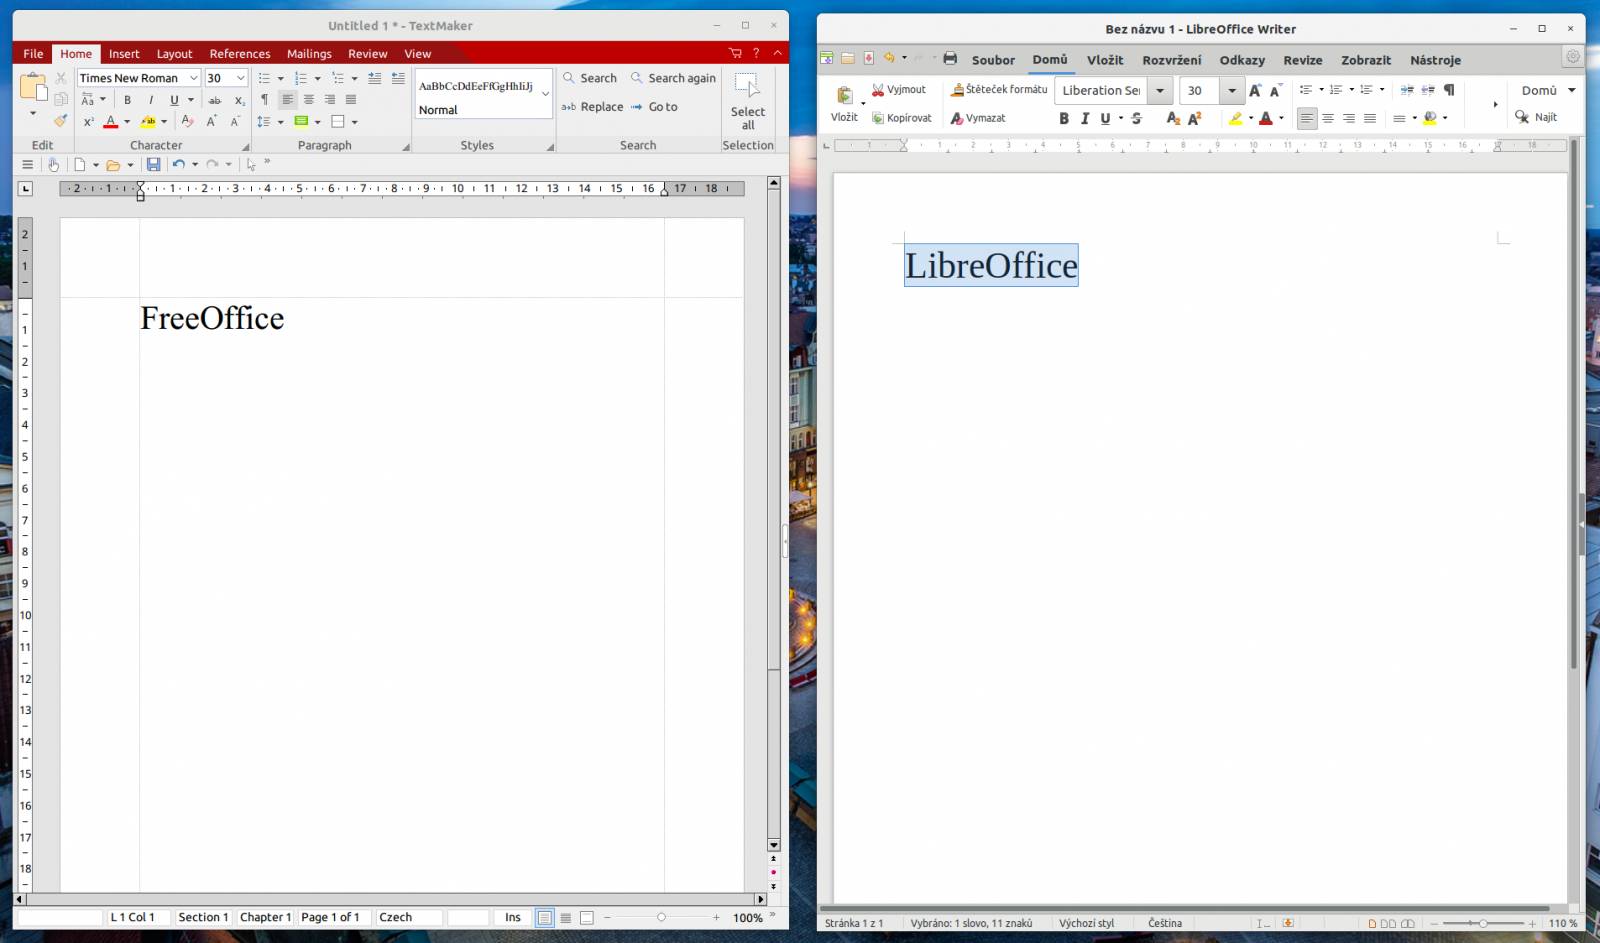Click the shopping cart icon in TextMaker
This screenshot has height=943, width=1600.
[735, 53]
